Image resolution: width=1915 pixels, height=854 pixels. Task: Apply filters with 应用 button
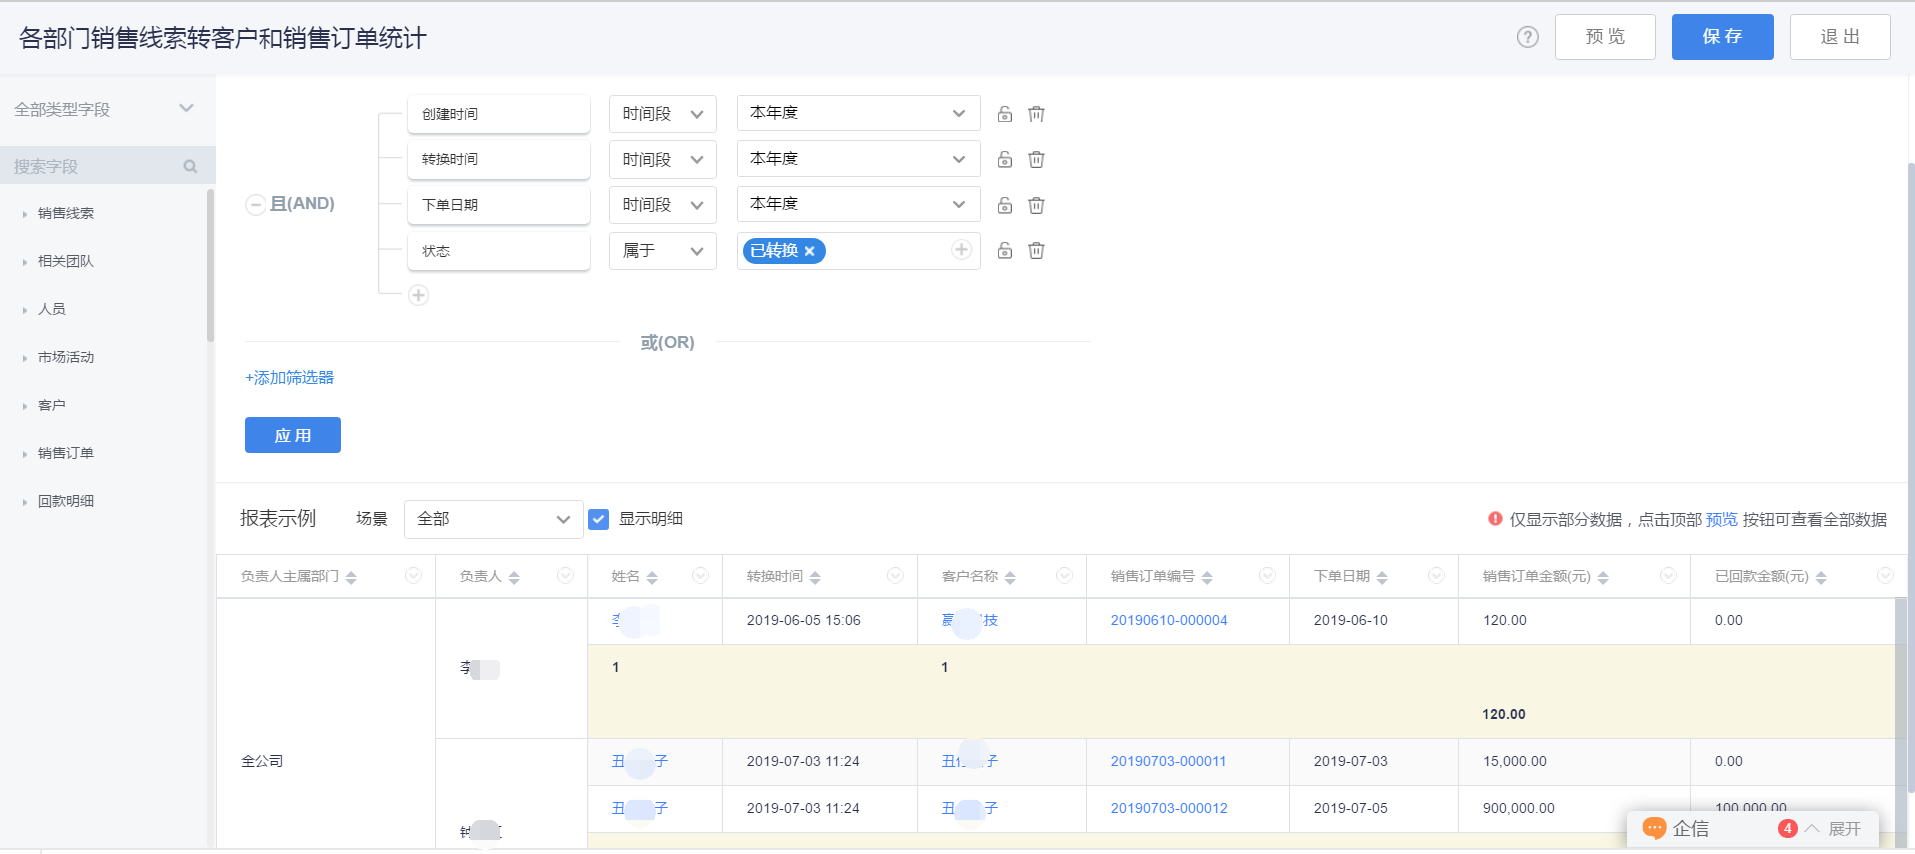tap(293, 435)
